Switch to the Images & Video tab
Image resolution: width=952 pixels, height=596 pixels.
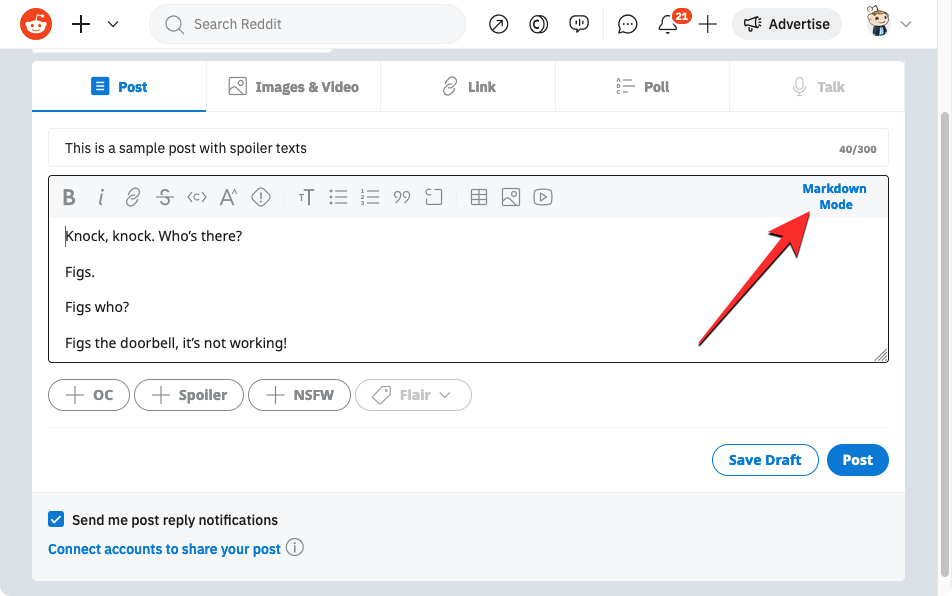(293, 87)
